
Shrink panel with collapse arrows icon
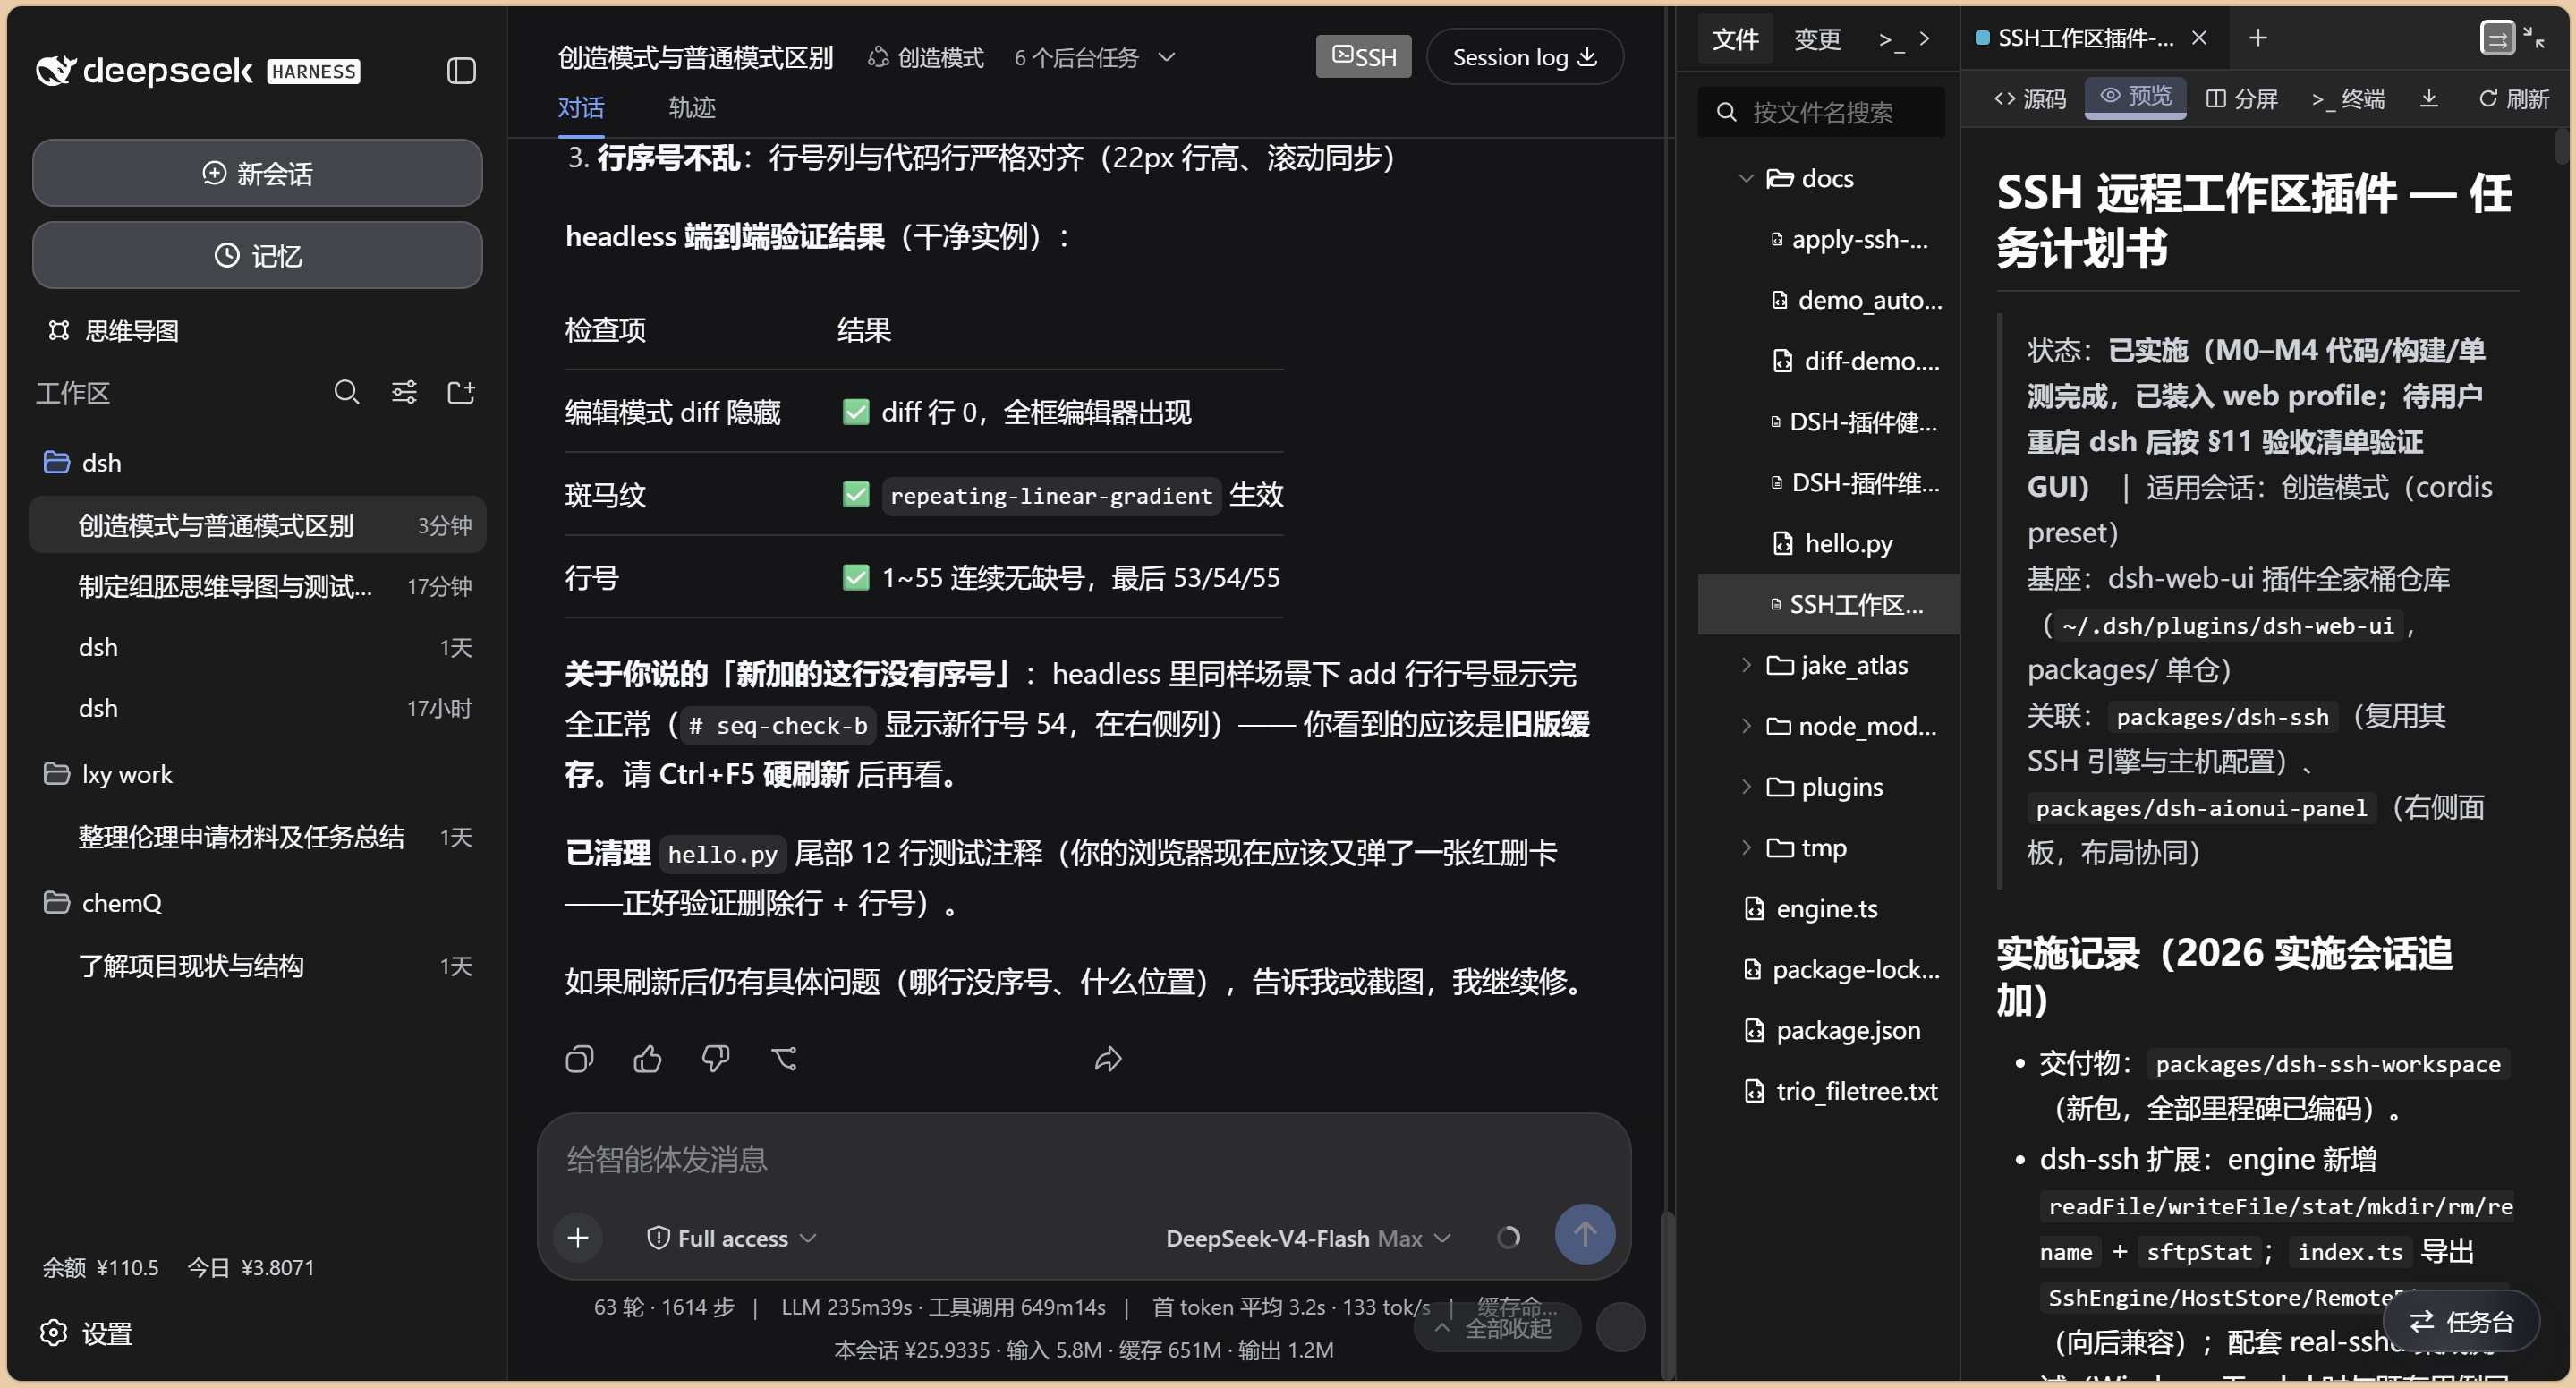click(2535, 37)
